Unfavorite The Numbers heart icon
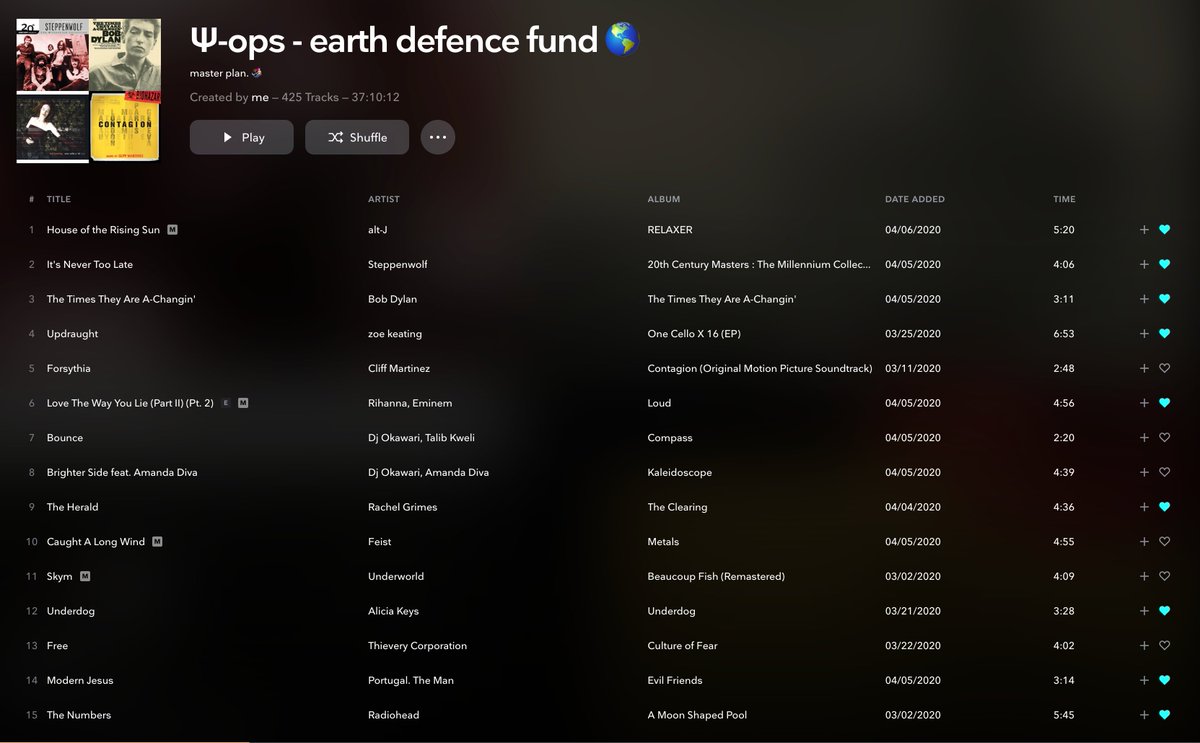The height and width of the screenshot is (743, 1200). (x=1164, y=715)
